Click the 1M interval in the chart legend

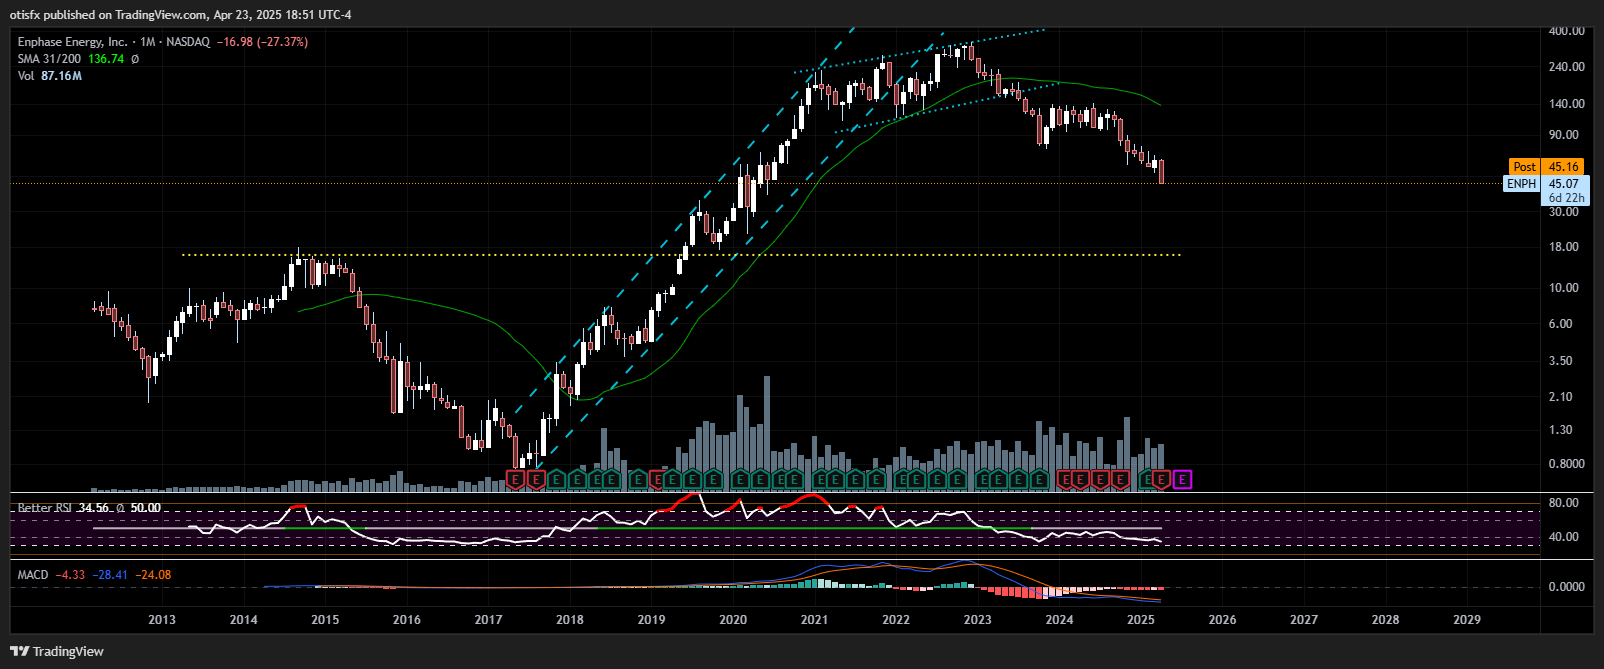[x=148, y=42]
